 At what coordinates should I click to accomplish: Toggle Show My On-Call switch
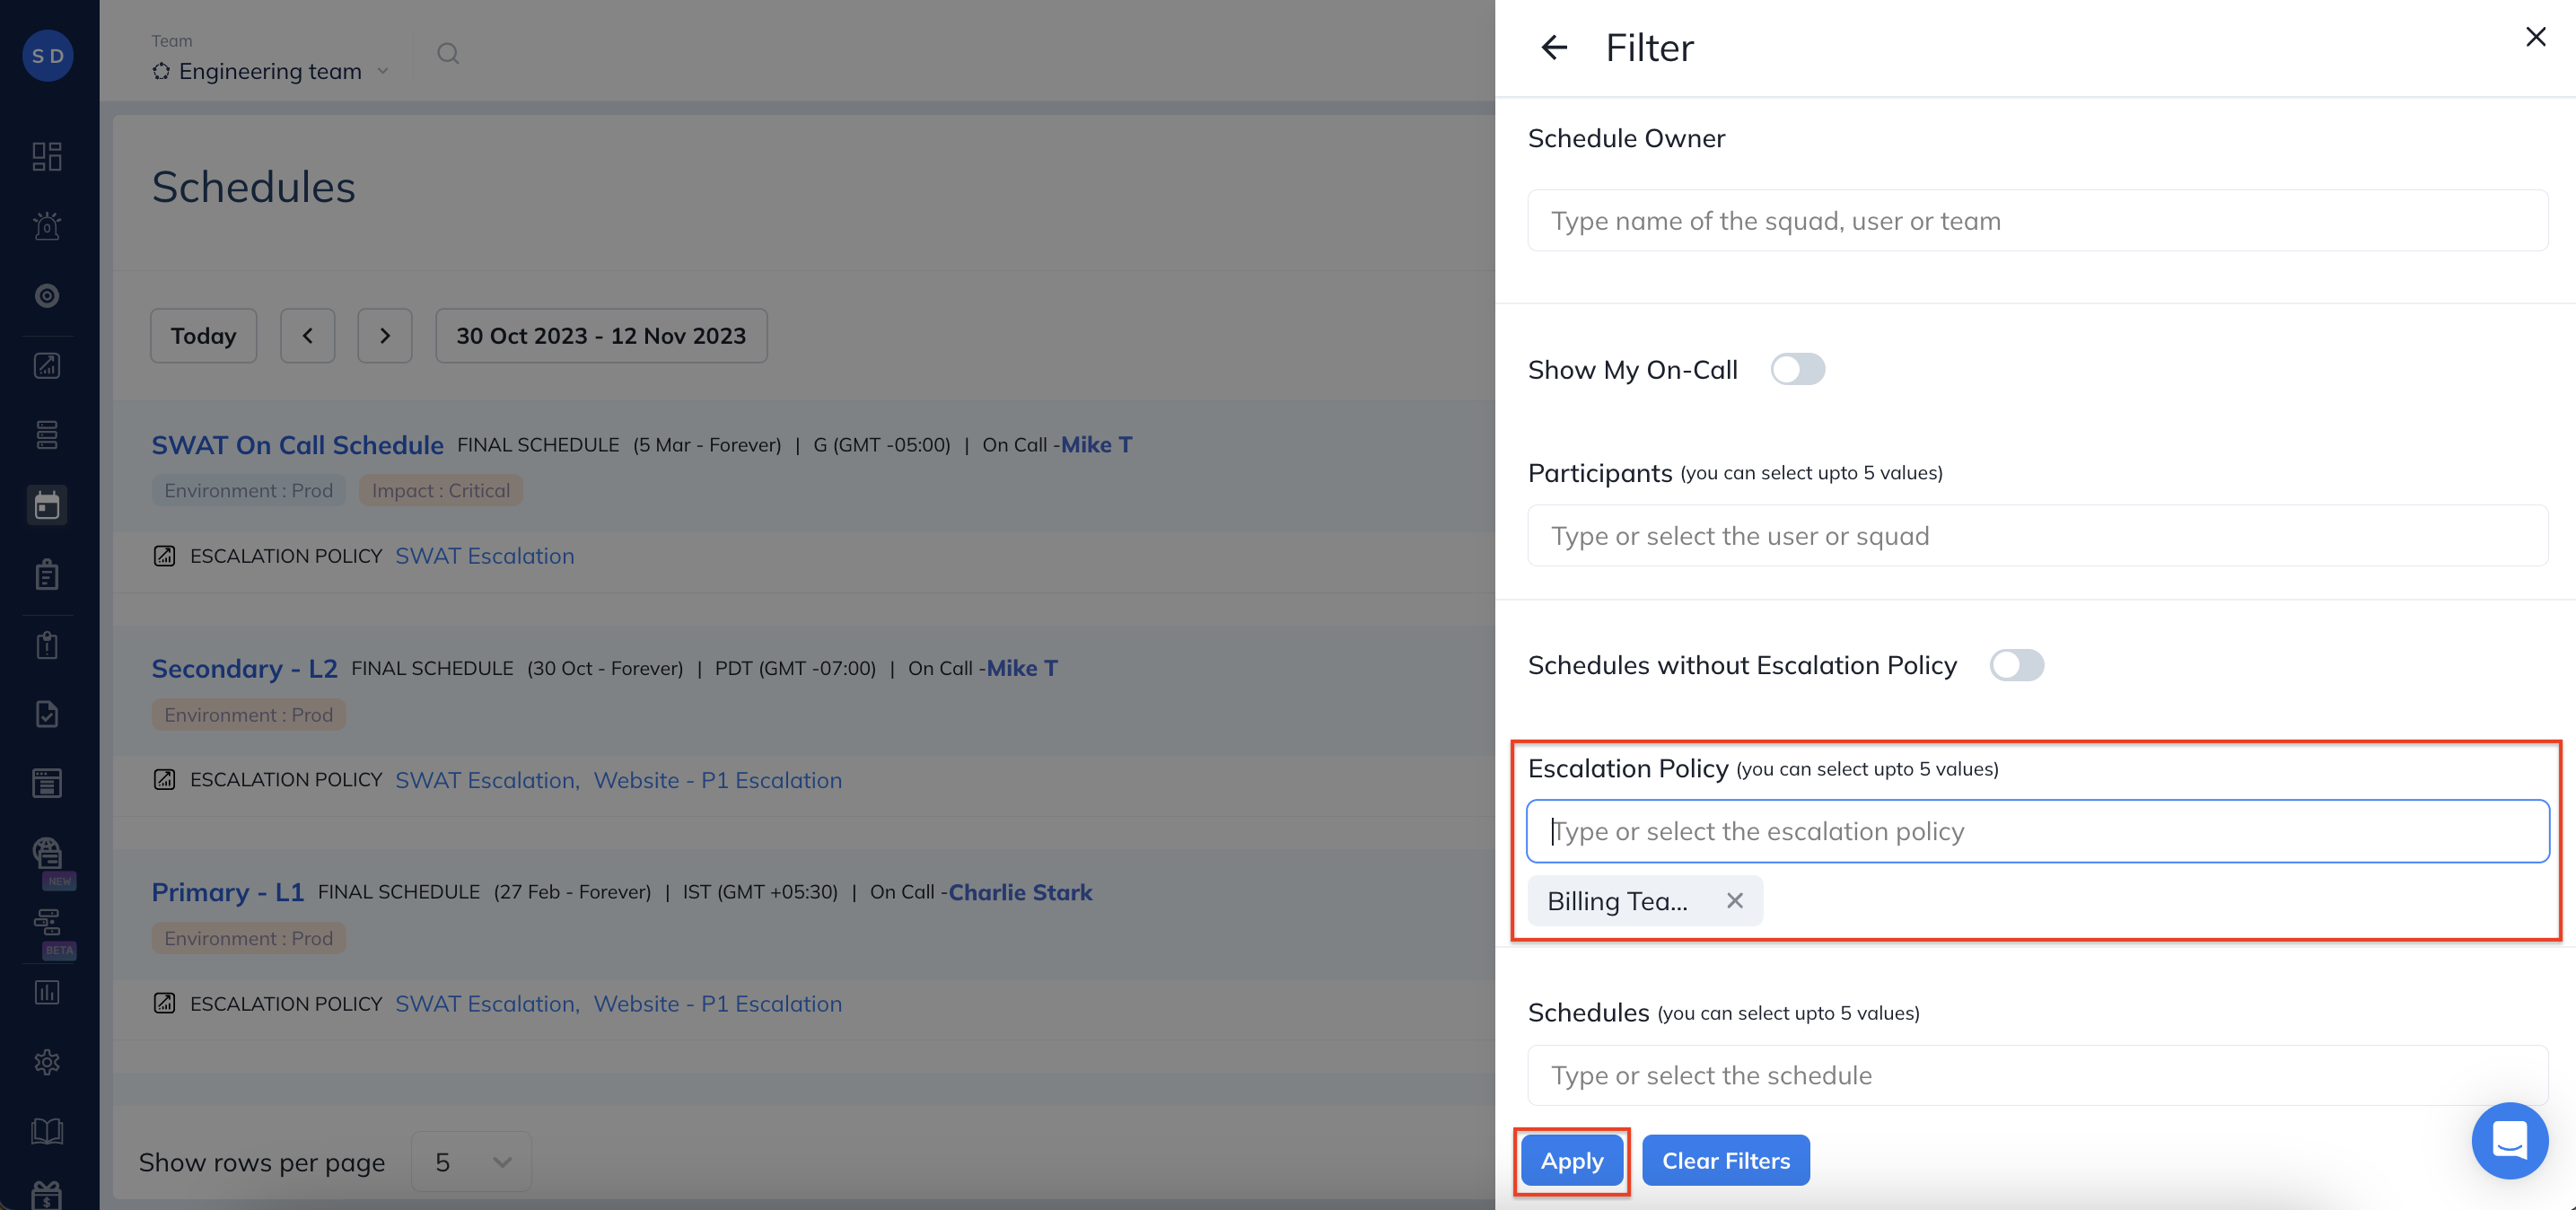click(x=1797, y=369)
